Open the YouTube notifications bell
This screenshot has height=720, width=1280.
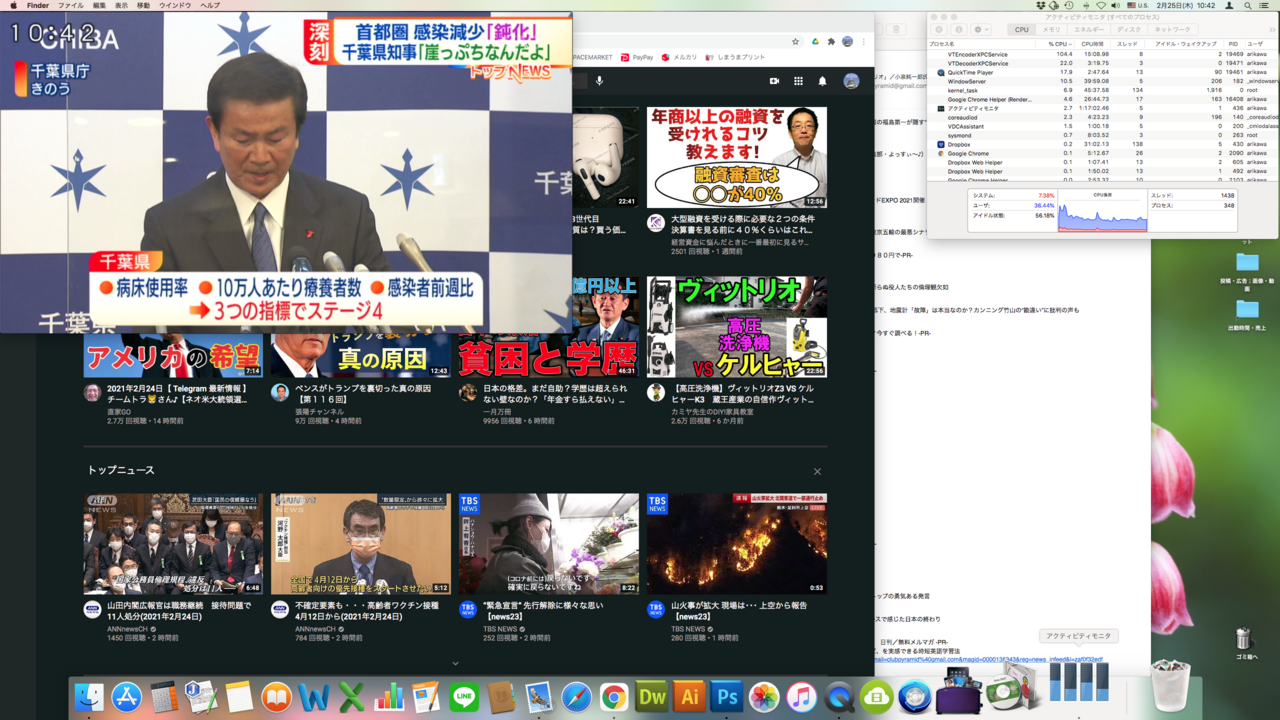point(822,81)
